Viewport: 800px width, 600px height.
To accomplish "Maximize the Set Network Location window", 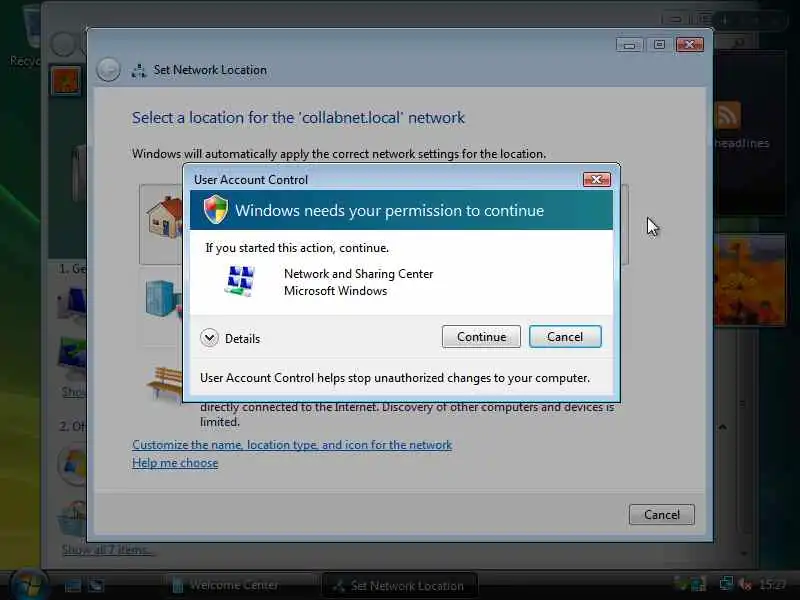I will [x=659, y=45].
